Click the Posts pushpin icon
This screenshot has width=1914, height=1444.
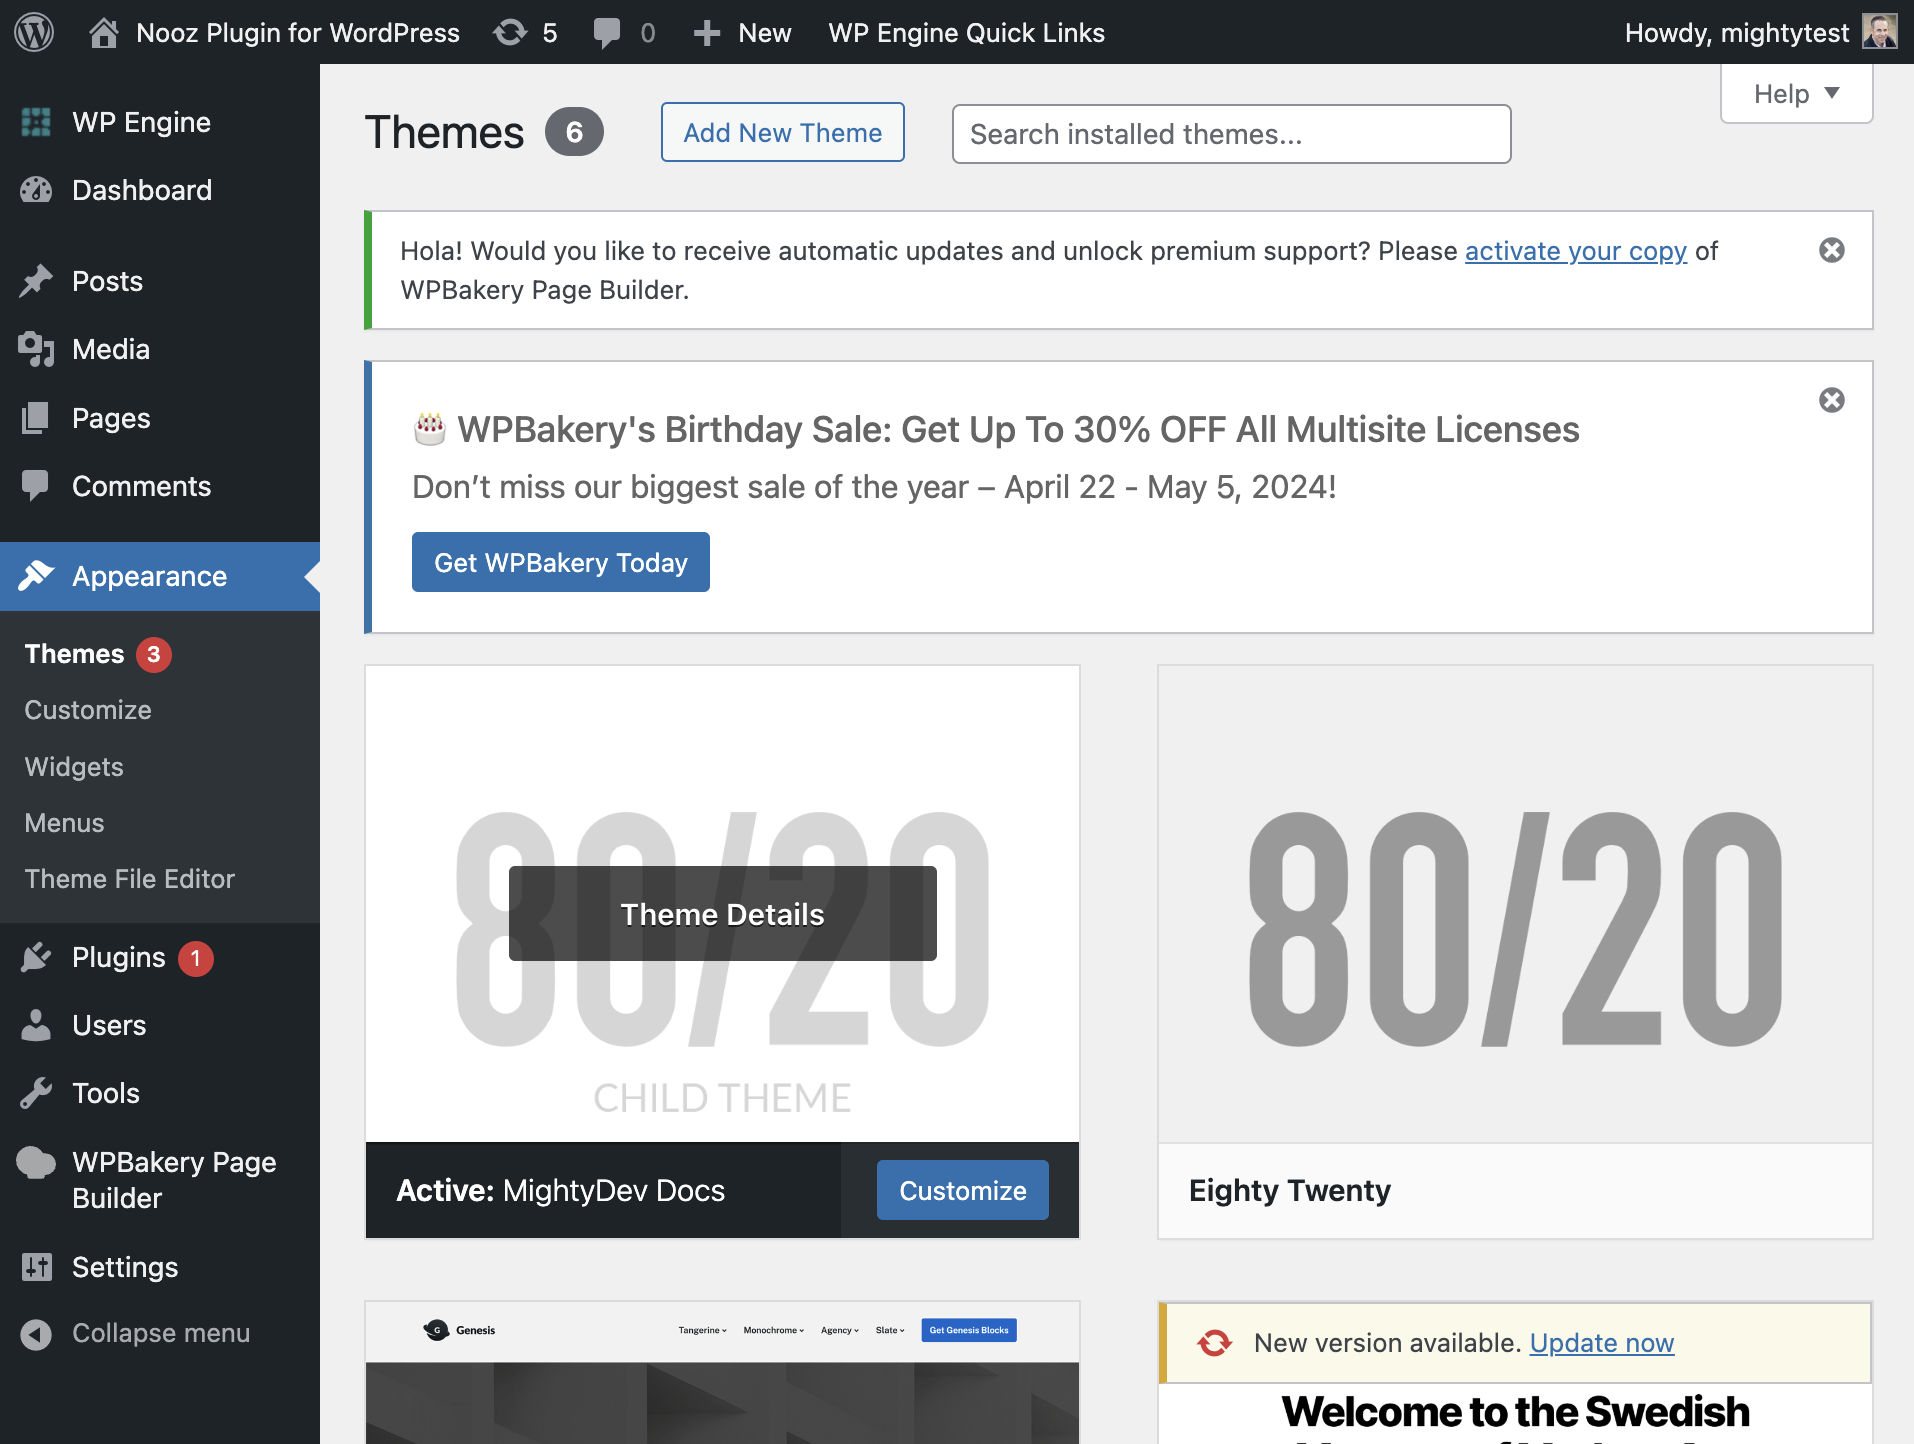click(x=36, y=281)
